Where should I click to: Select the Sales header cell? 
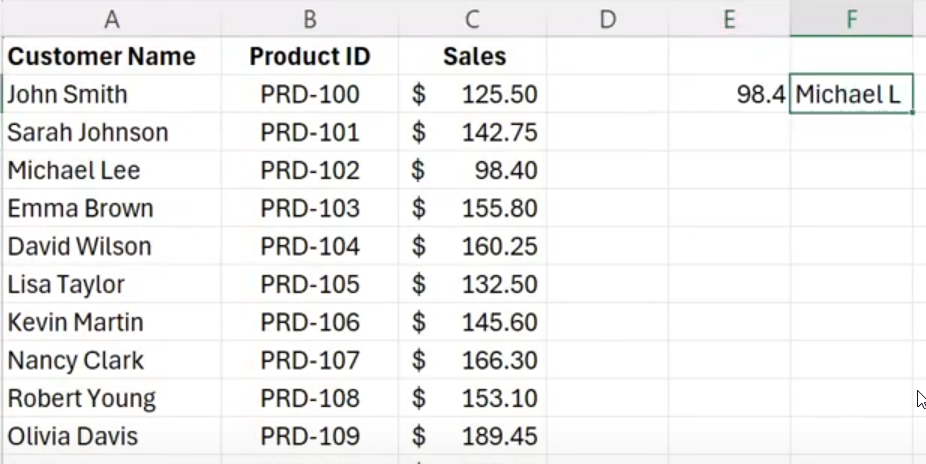[x=474, y=56]
